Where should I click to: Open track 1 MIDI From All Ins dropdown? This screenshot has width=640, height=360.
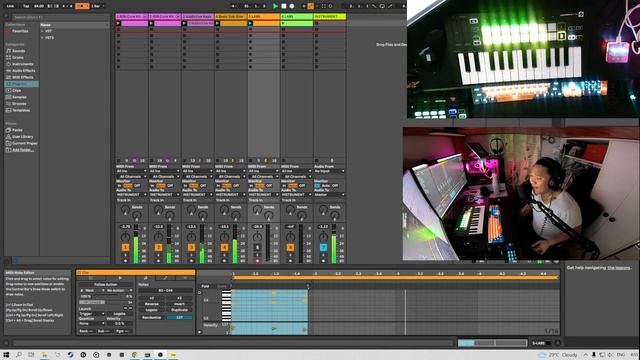[131, 171]
